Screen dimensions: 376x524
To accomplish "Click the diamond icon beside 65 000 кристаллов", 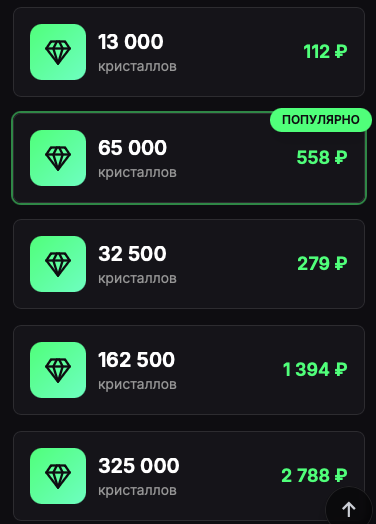I will (58, 158).
